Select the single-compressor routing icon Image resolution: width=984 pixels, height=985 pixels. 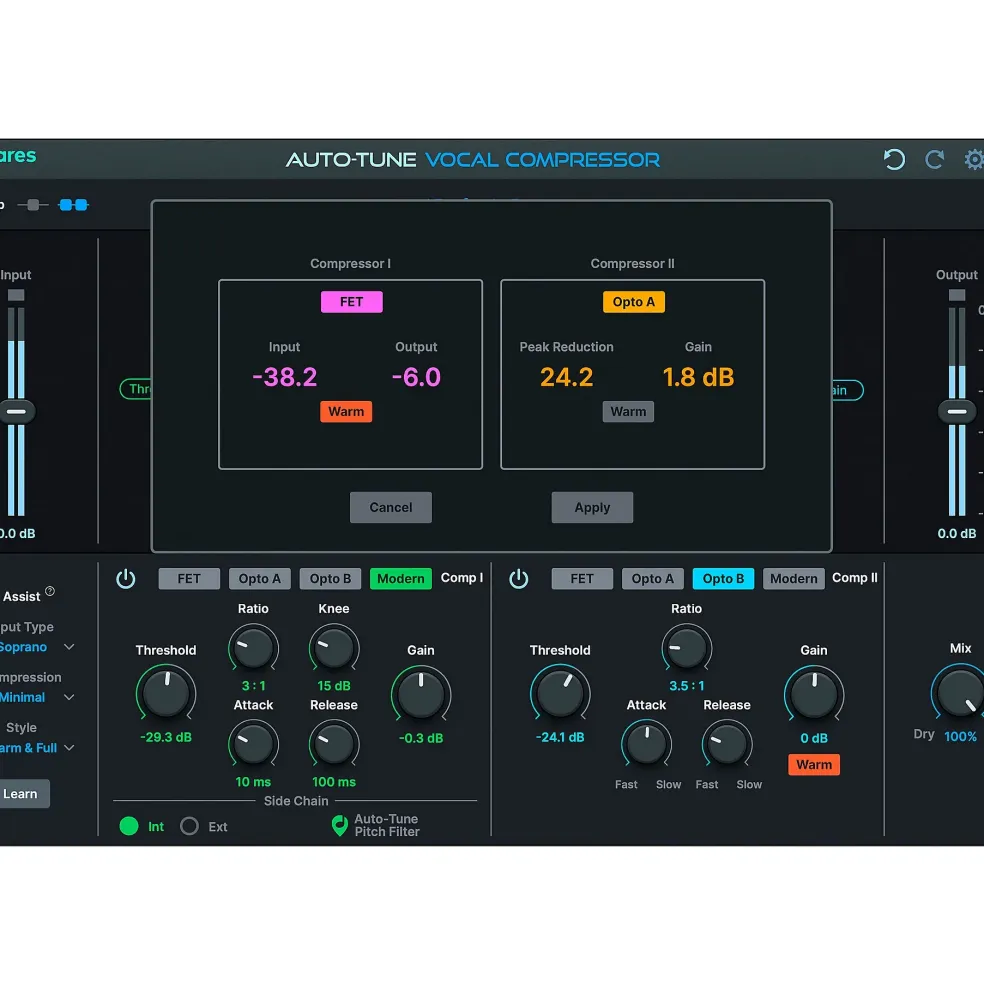point(33,205)
